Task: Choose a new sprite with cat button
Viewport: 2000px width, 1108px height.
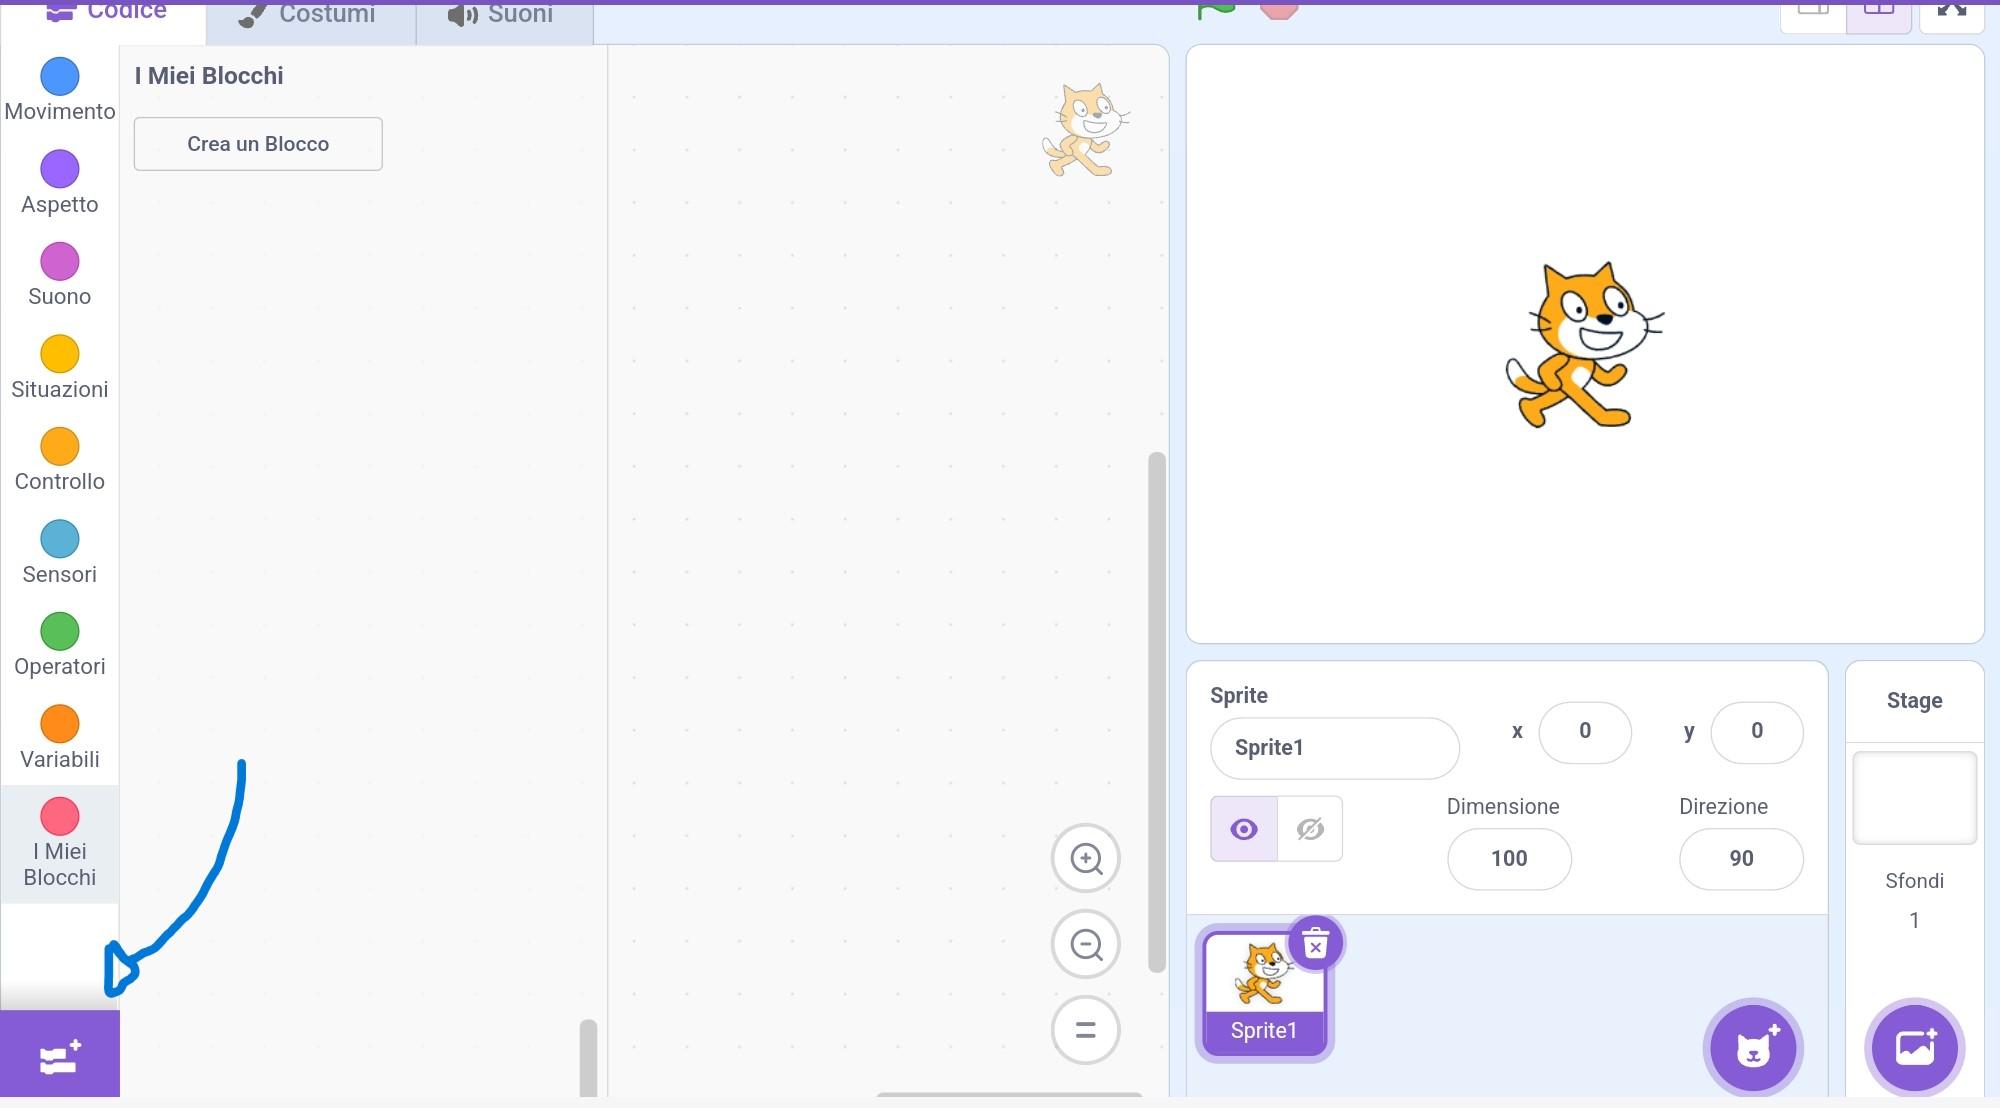Action: point(1753,1048)
